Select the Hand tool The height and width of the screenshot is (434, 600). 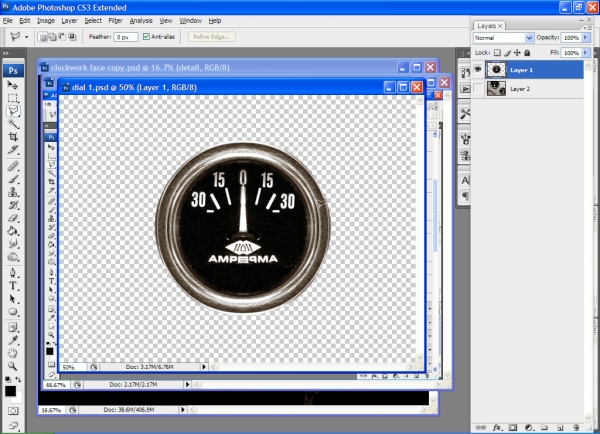[x=13, y=353]
